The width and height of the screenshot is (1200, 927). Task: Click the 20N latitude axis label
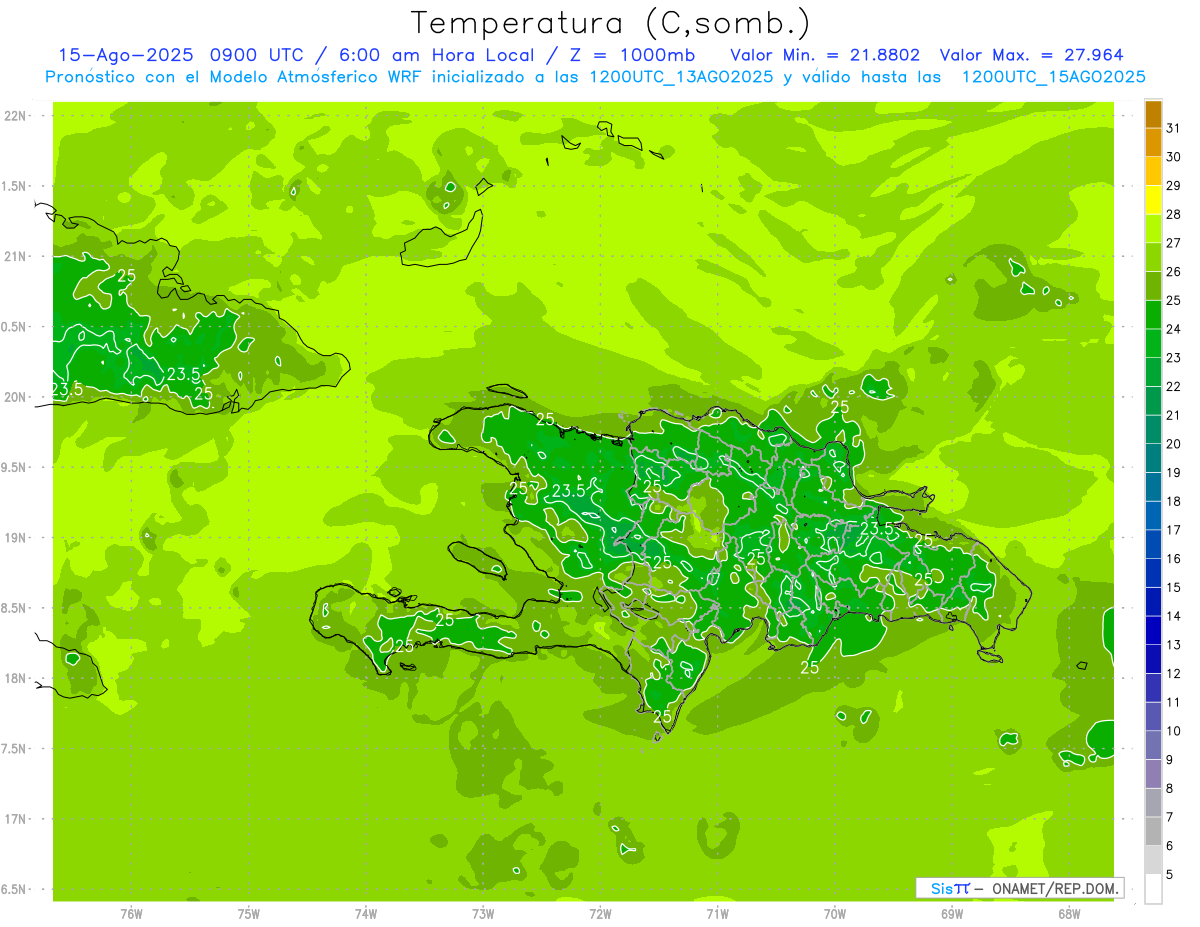coord(14,397)
